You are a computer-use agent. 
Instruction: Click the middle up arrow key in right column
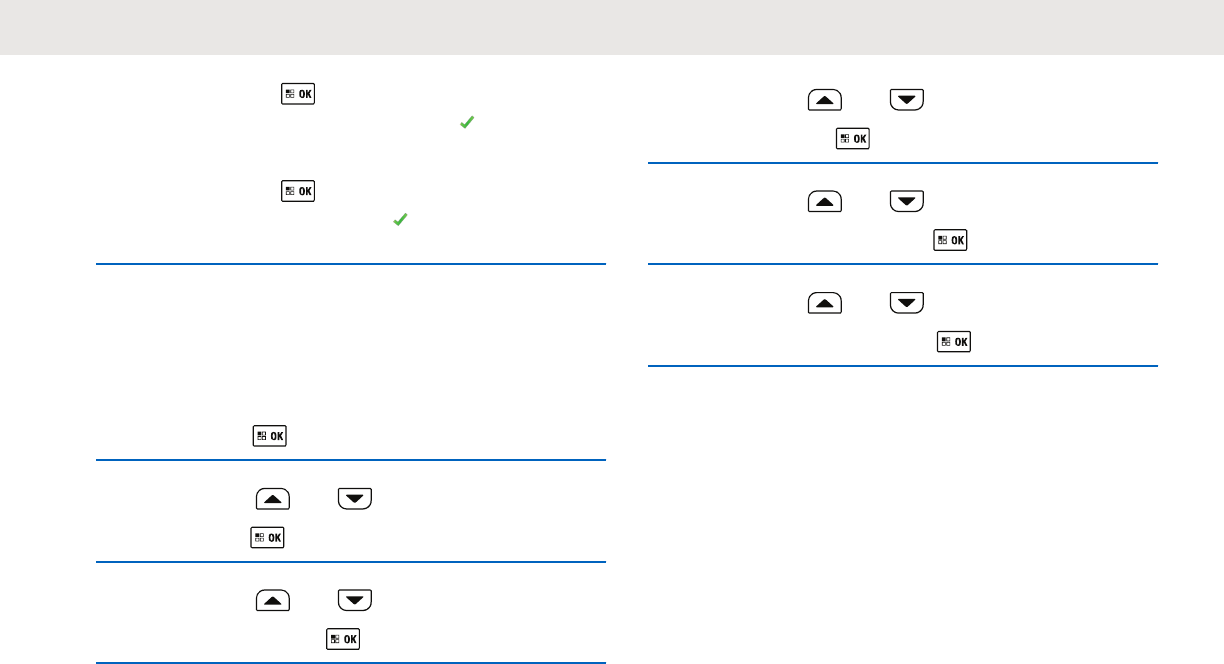click(823, 201)
